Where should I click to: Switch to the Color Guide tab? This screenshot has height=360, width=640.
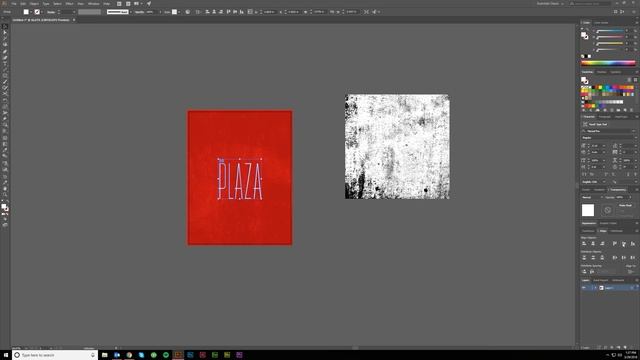tap(601, 22)
